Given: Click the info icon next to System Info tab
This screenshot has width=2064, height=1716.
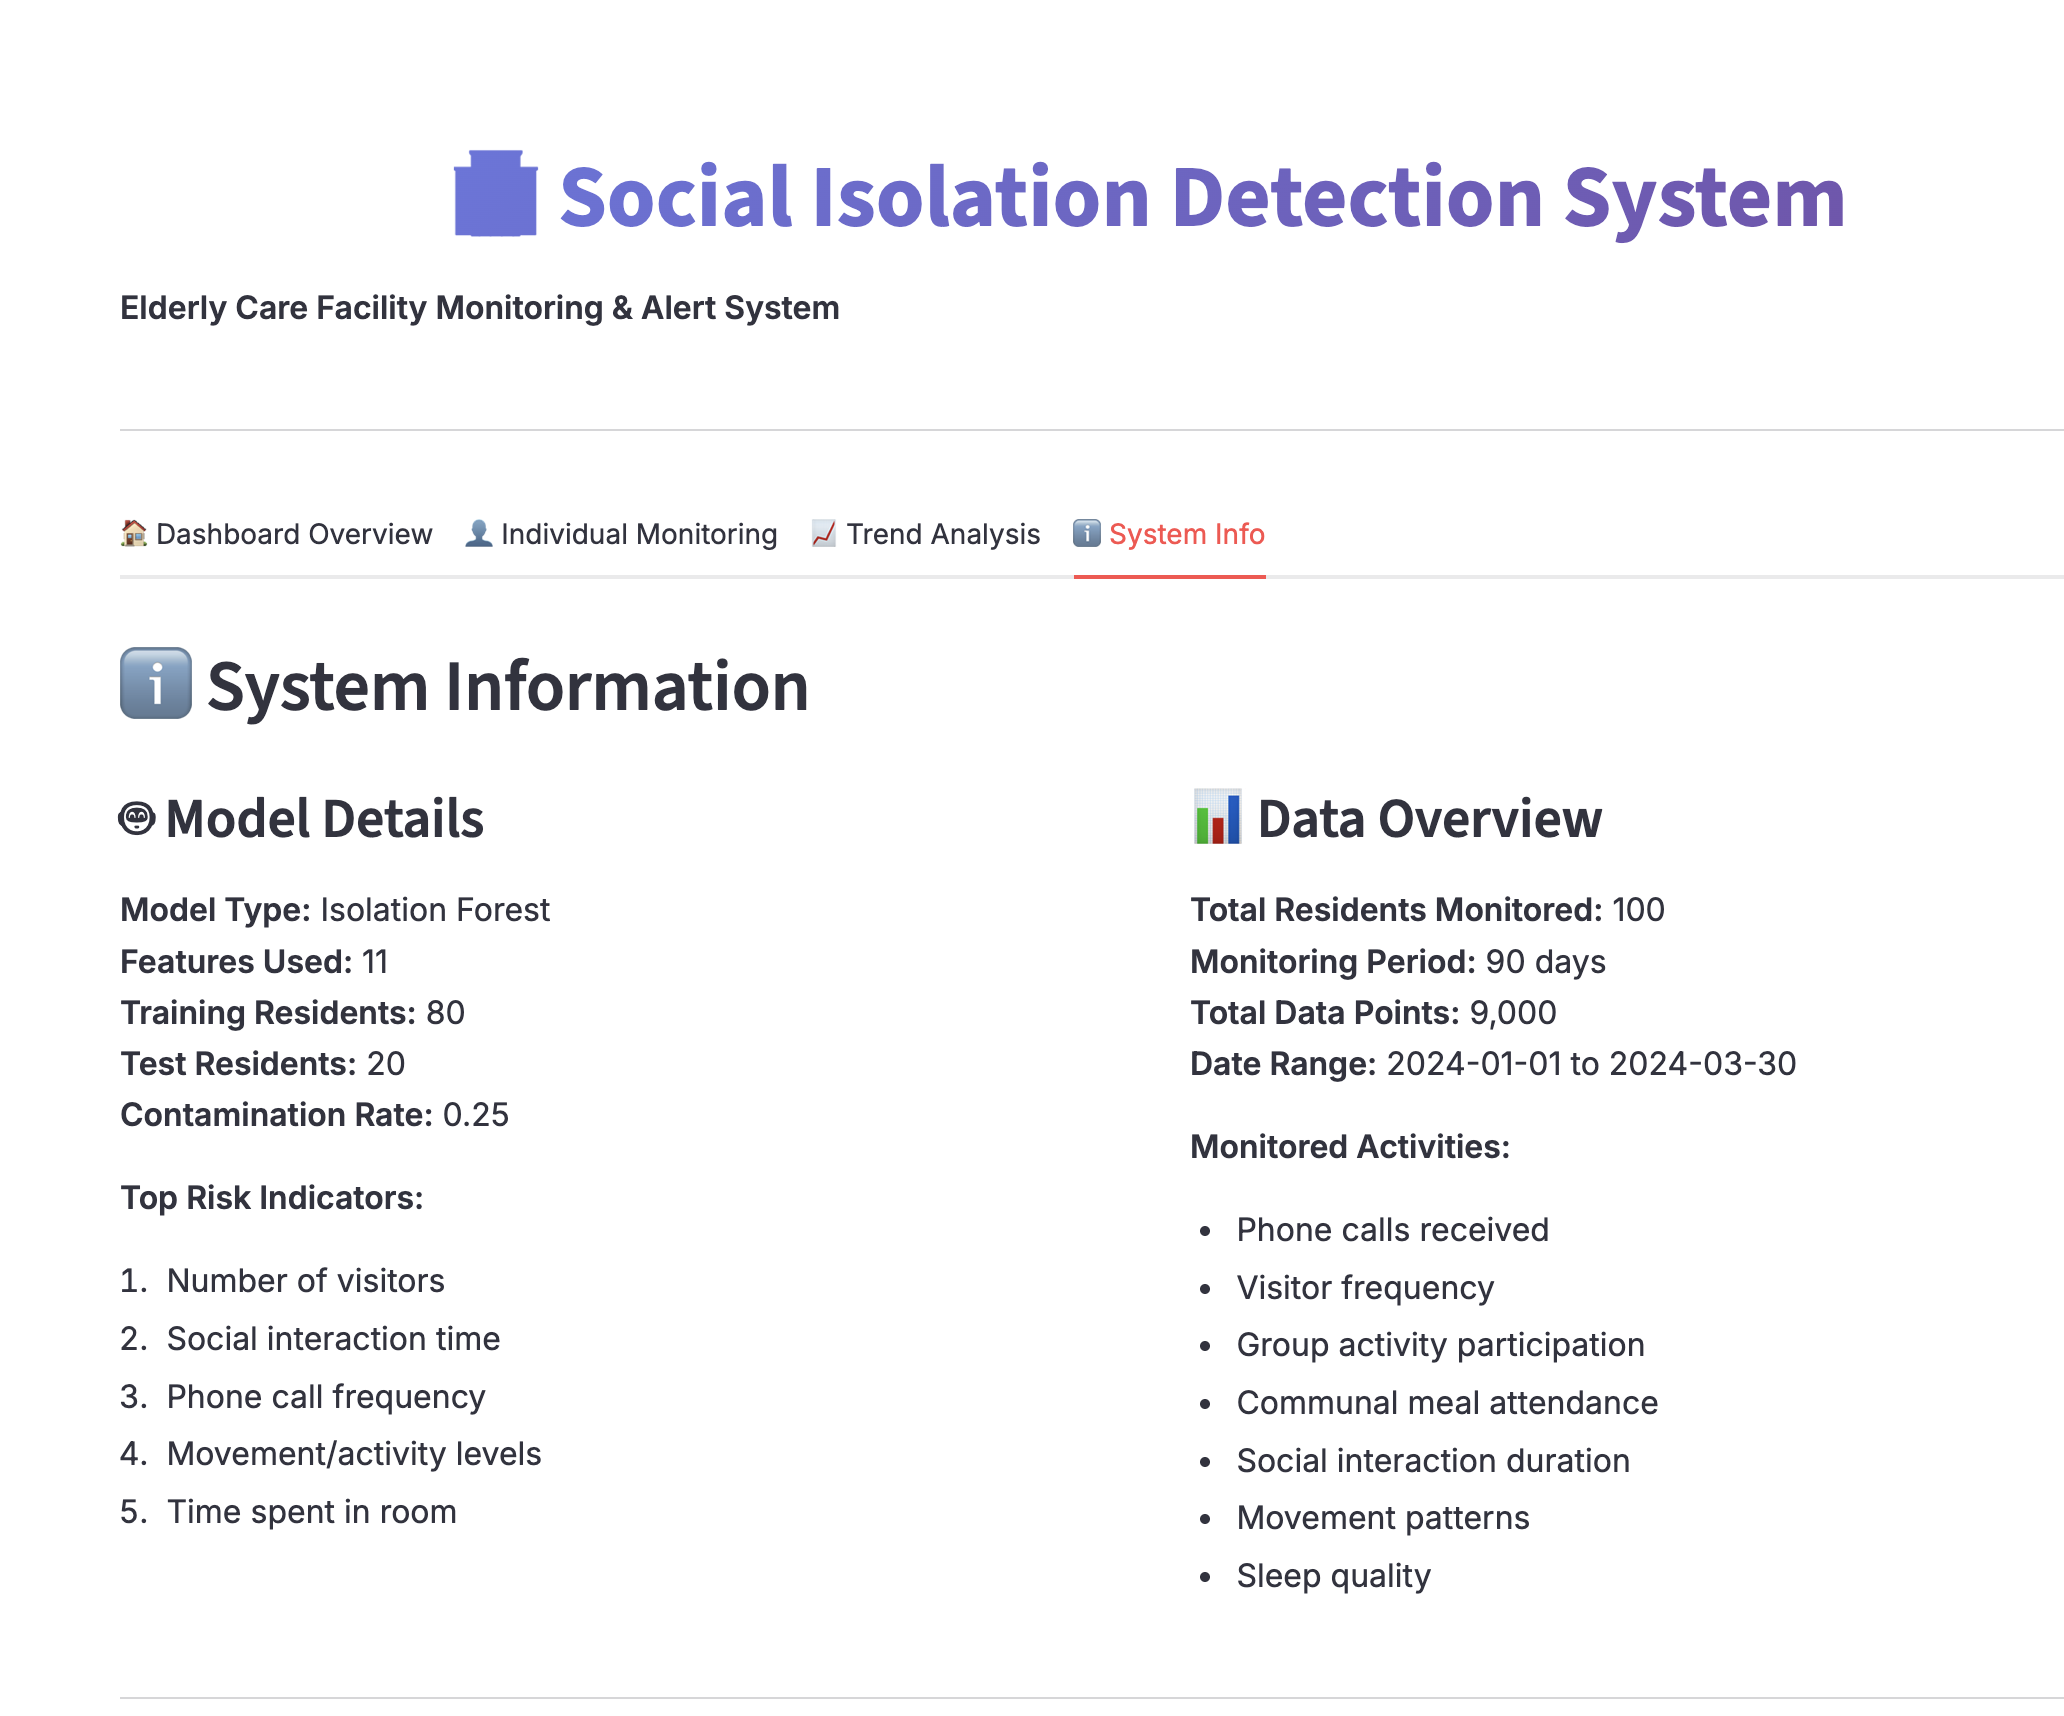Looking at the screenshot, I should [x=1086, y=533].
